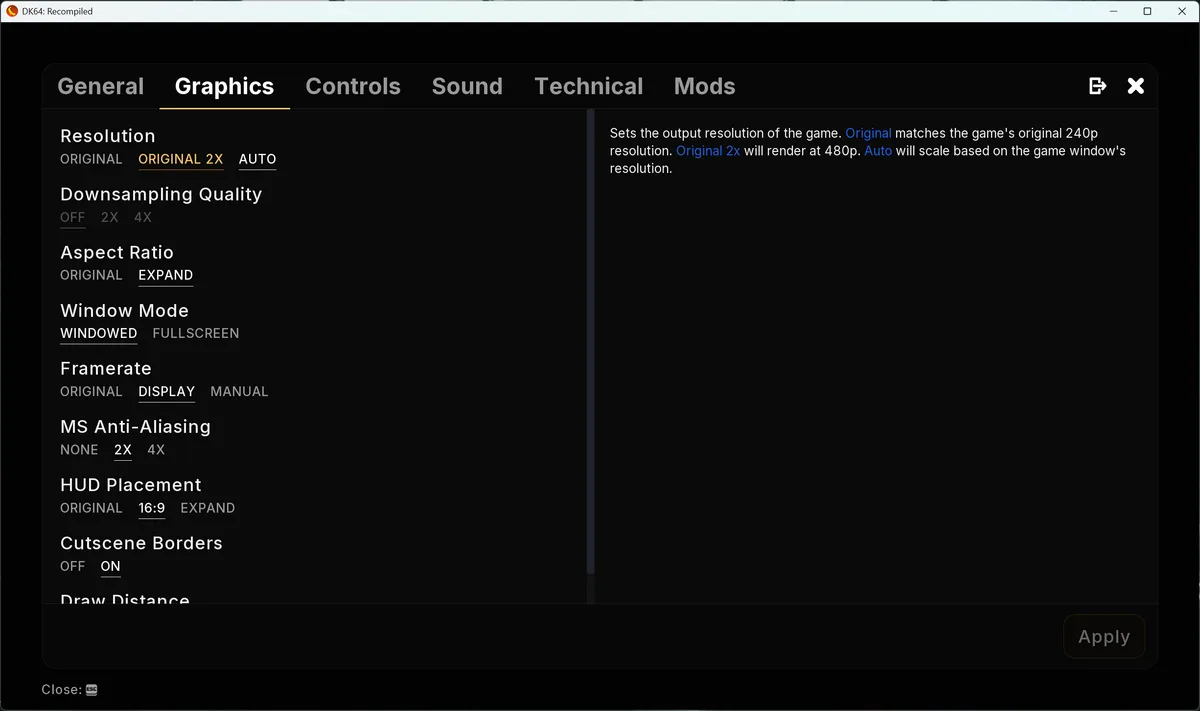Set Resolution to Original 2x

tap(181, 159)
